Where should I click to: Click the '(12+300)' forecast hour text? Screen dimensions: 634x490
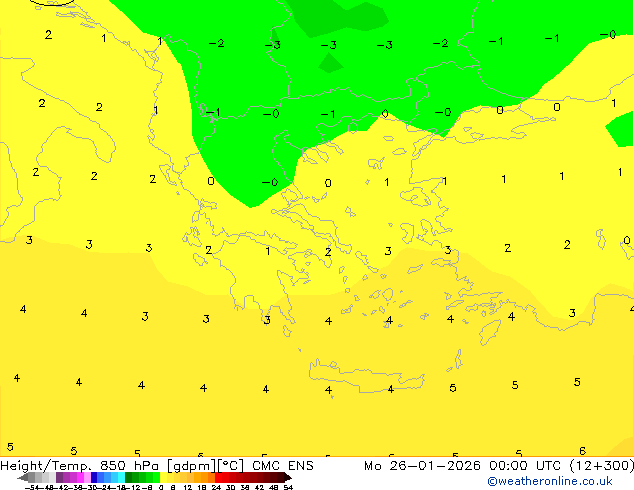tap(602, 466)
